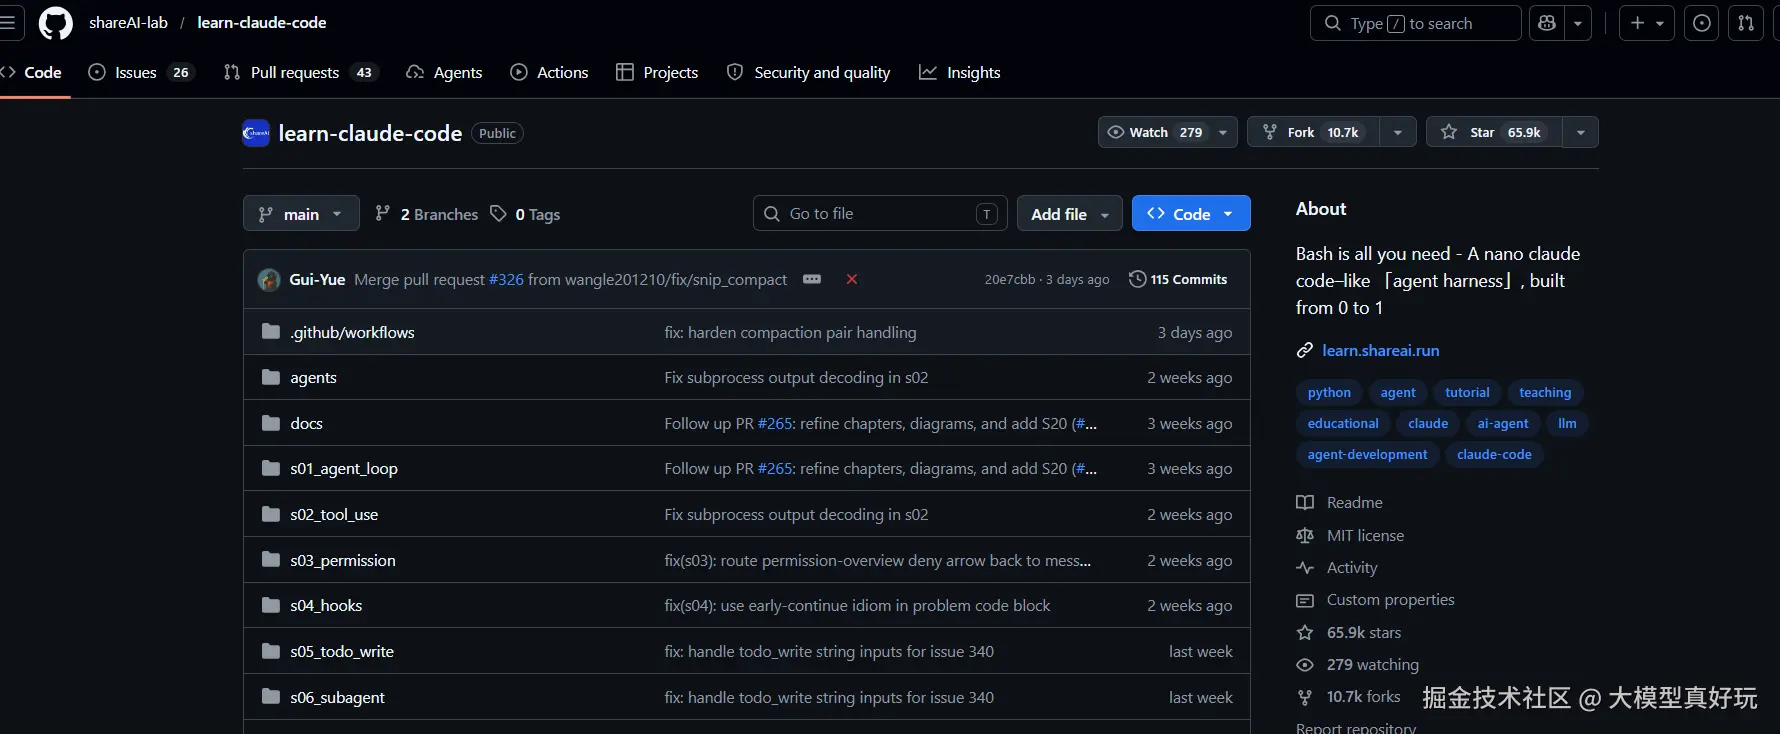Open commit hash 20e7cbb

click(x=1010, y=280)
